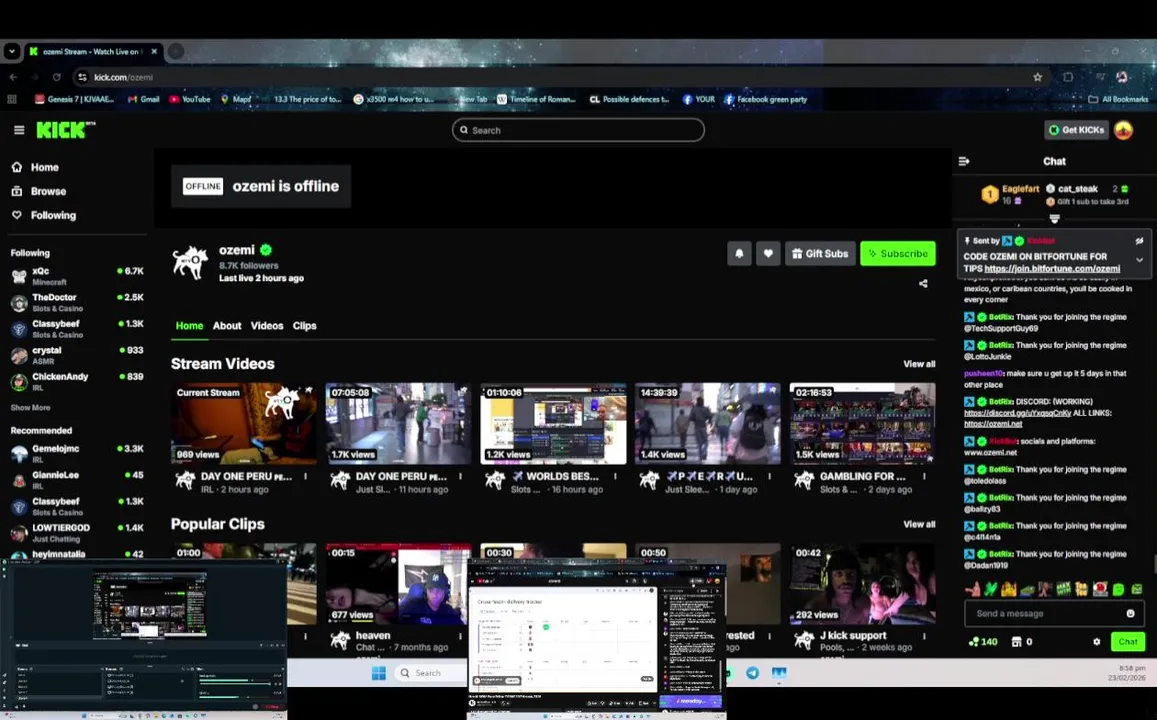
Task: Toggle the heart follow button
Action: pyautogui.click(x=767, y=253)
